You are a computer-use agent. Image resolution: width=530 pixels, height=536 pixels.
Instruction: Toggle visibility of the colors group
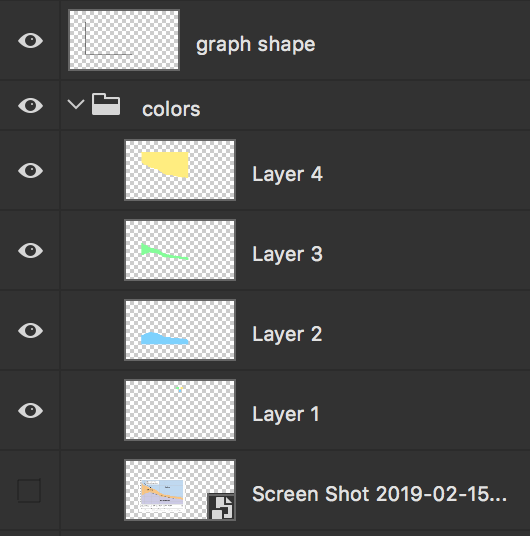coord(30,105)
